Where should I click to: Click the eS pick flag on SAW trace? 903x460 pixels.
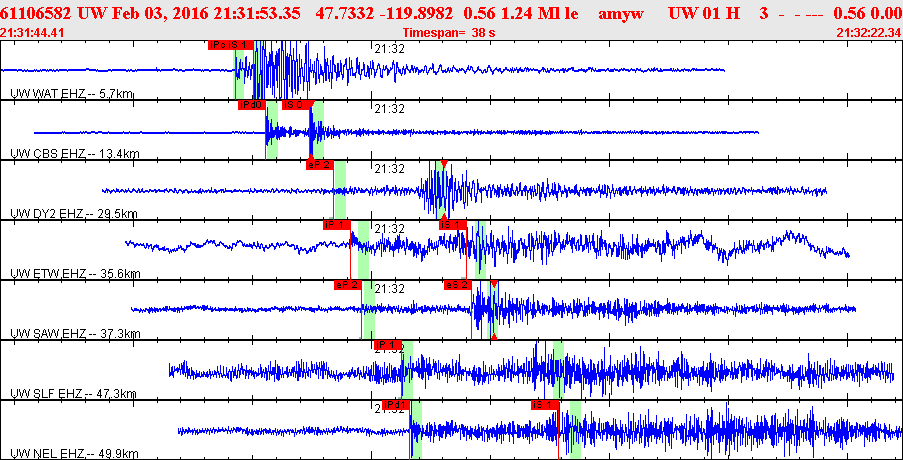pyautogui.click(x=457, y=285)
